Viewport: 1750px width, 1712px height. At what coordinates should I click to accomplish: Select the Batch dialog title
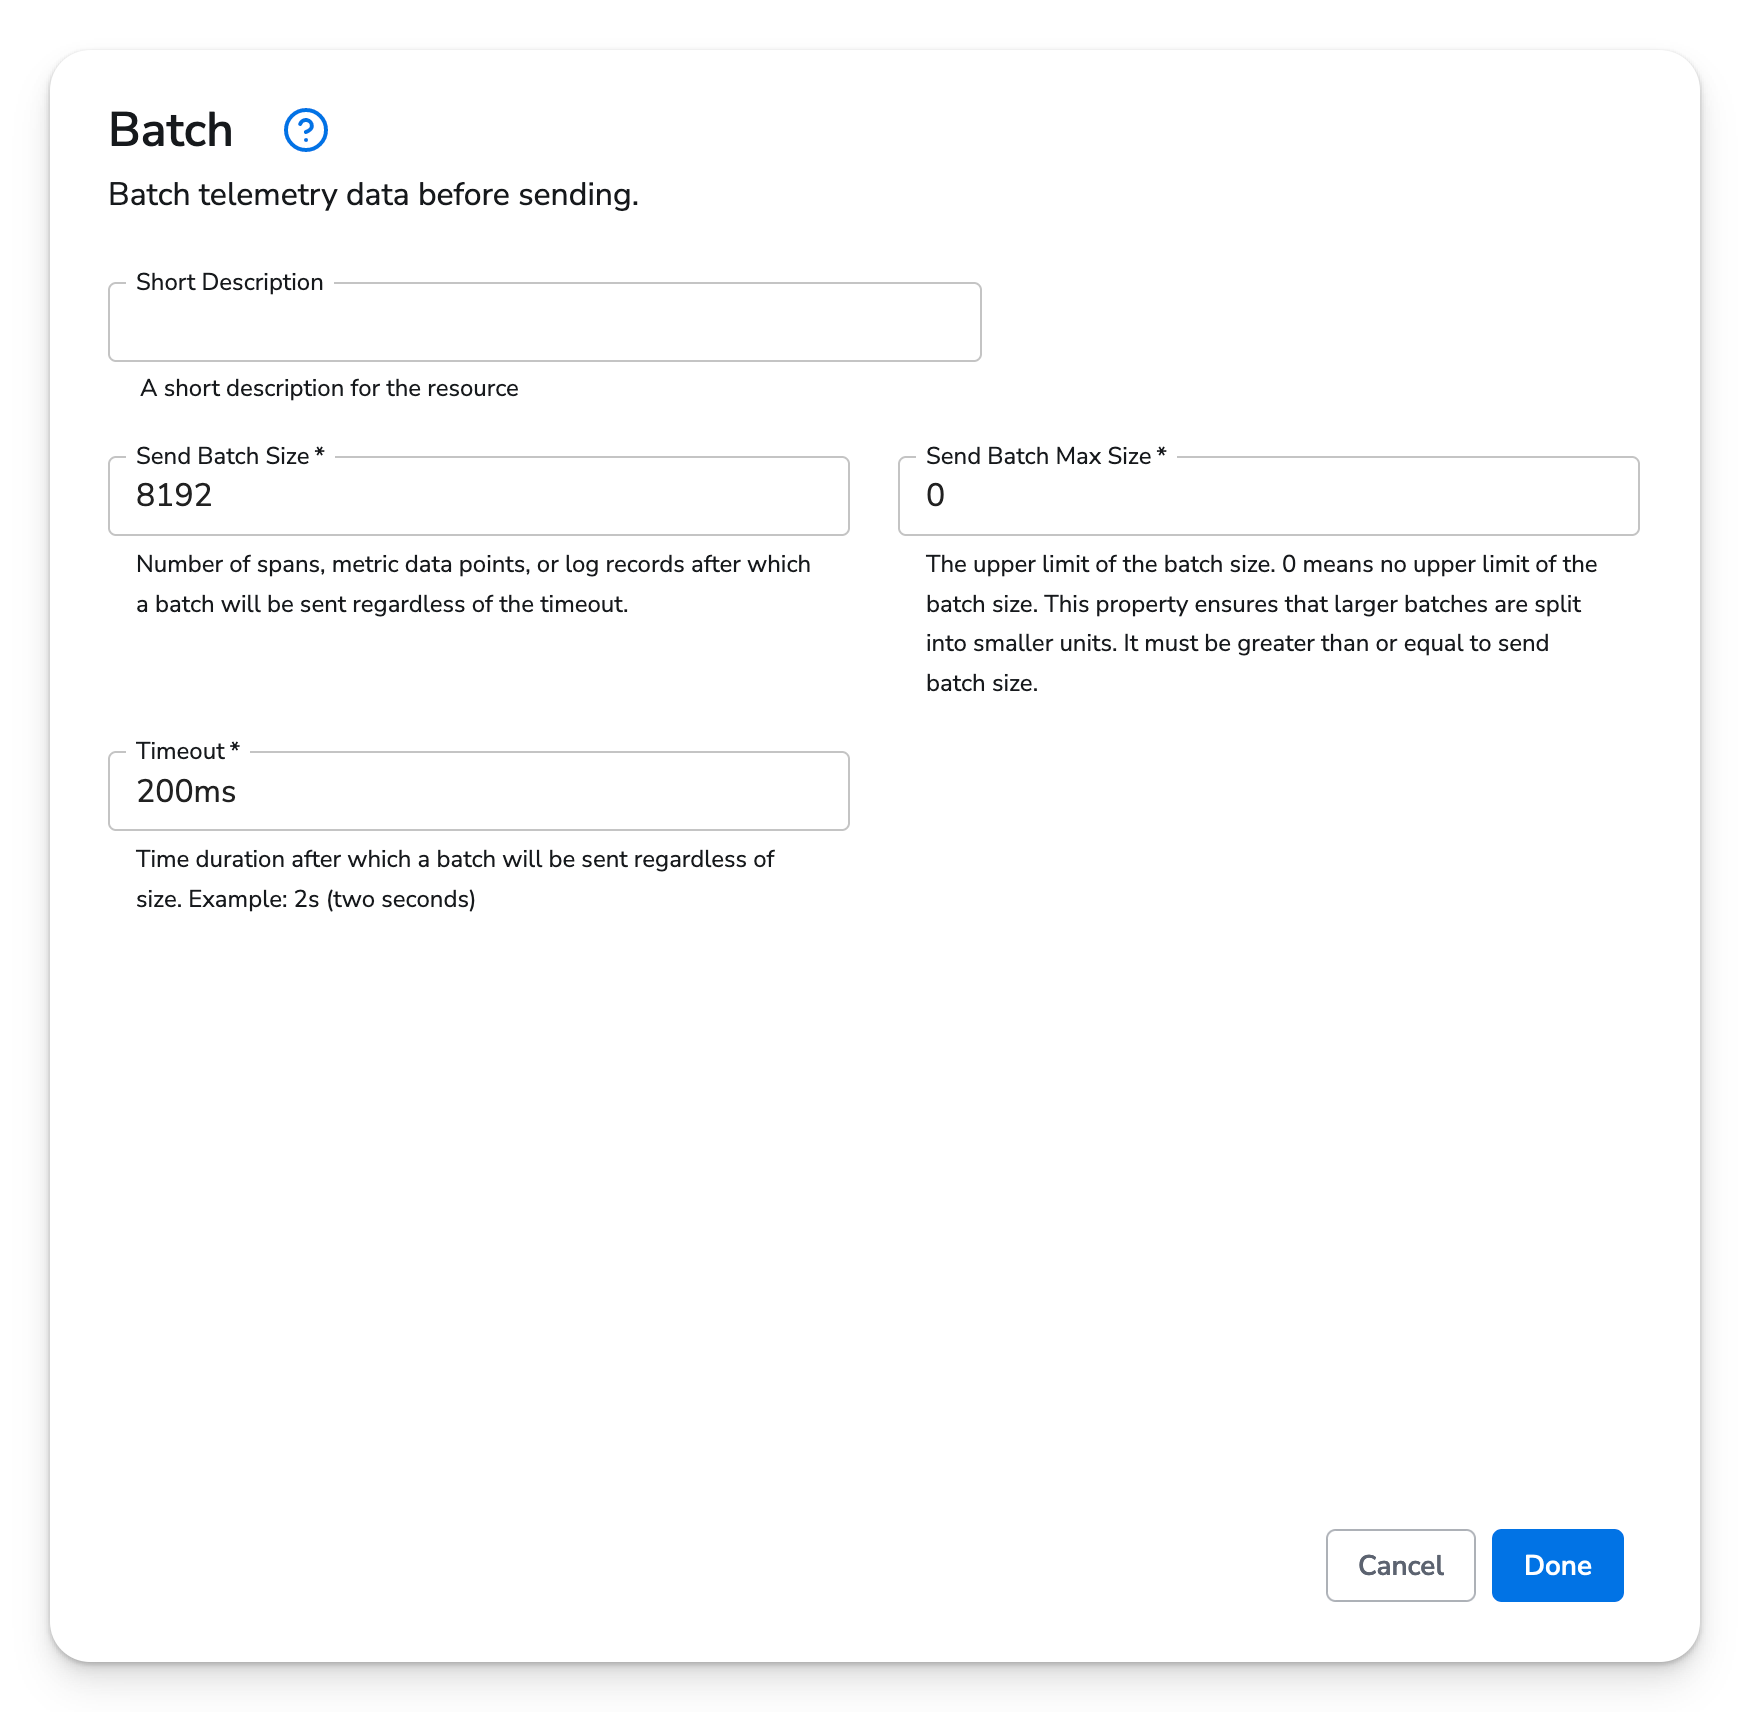169,128
